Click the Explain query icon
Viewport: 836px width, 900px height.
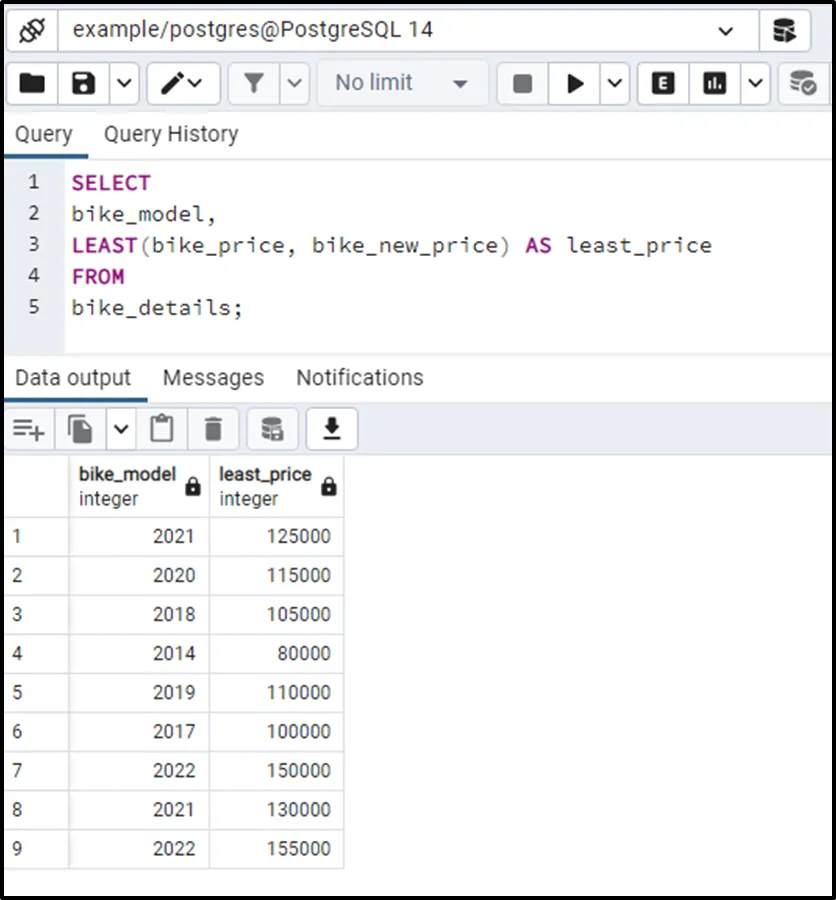click(x=662, y=83)
